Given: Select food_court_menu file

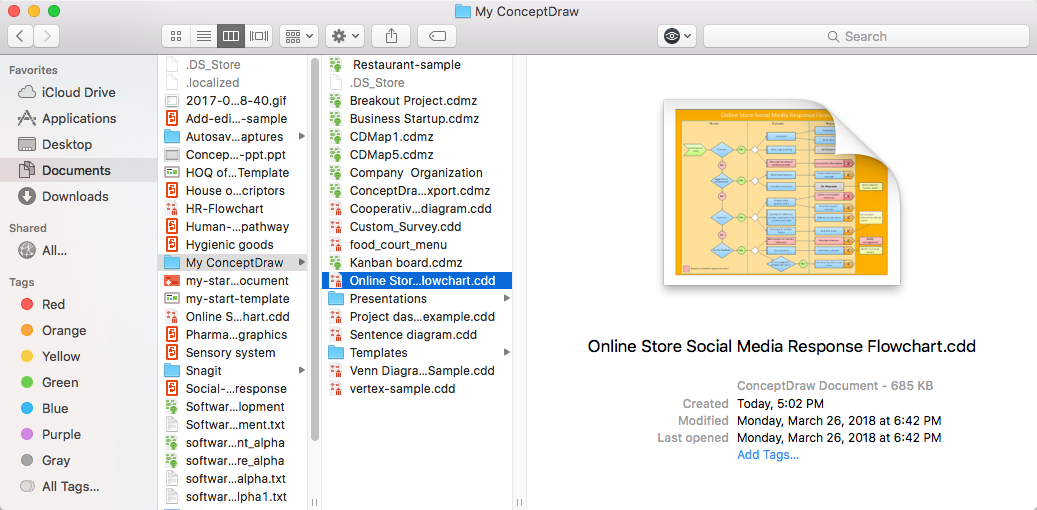Looking at the screenshot, I should (x=417, y=245).
